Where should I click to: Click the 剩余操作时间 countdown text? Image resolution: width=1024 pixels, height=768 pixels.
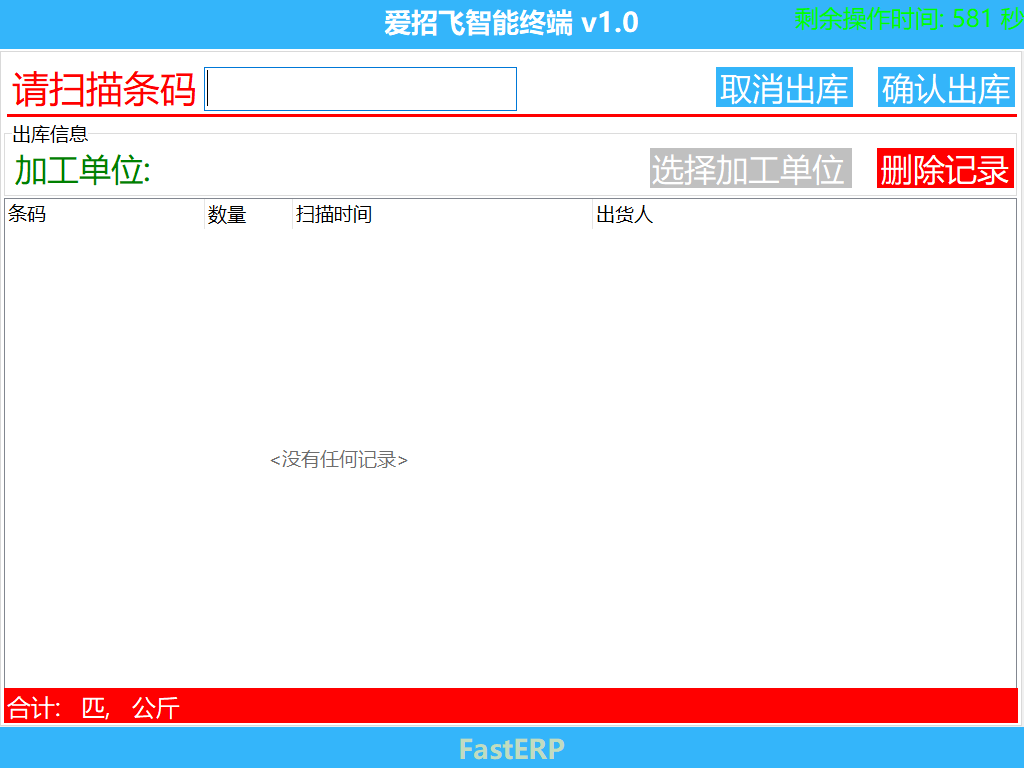[909, 19]
